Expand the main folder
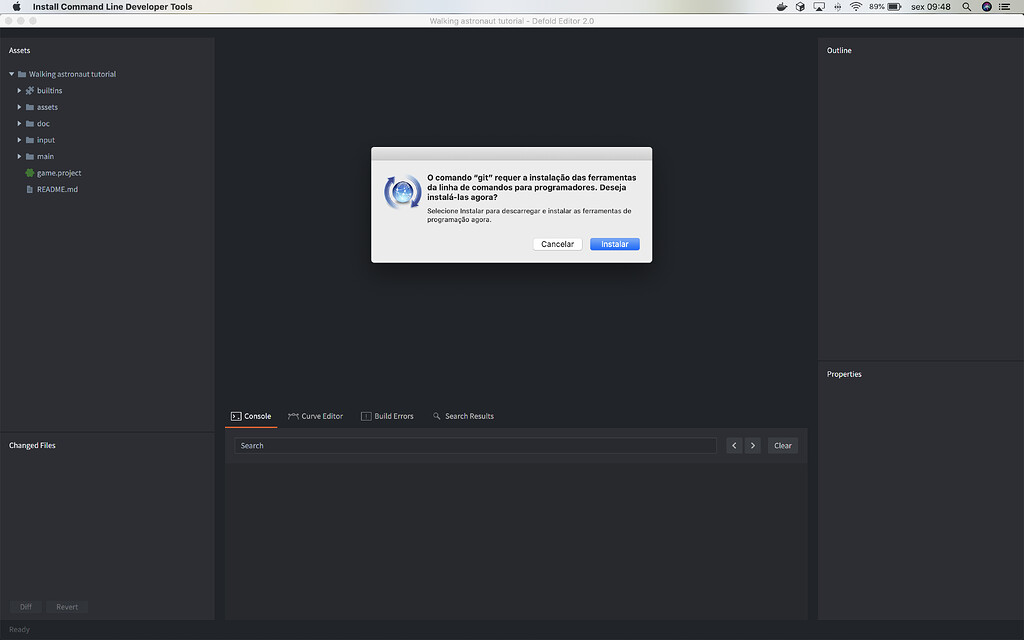 (x=17, y=156)
